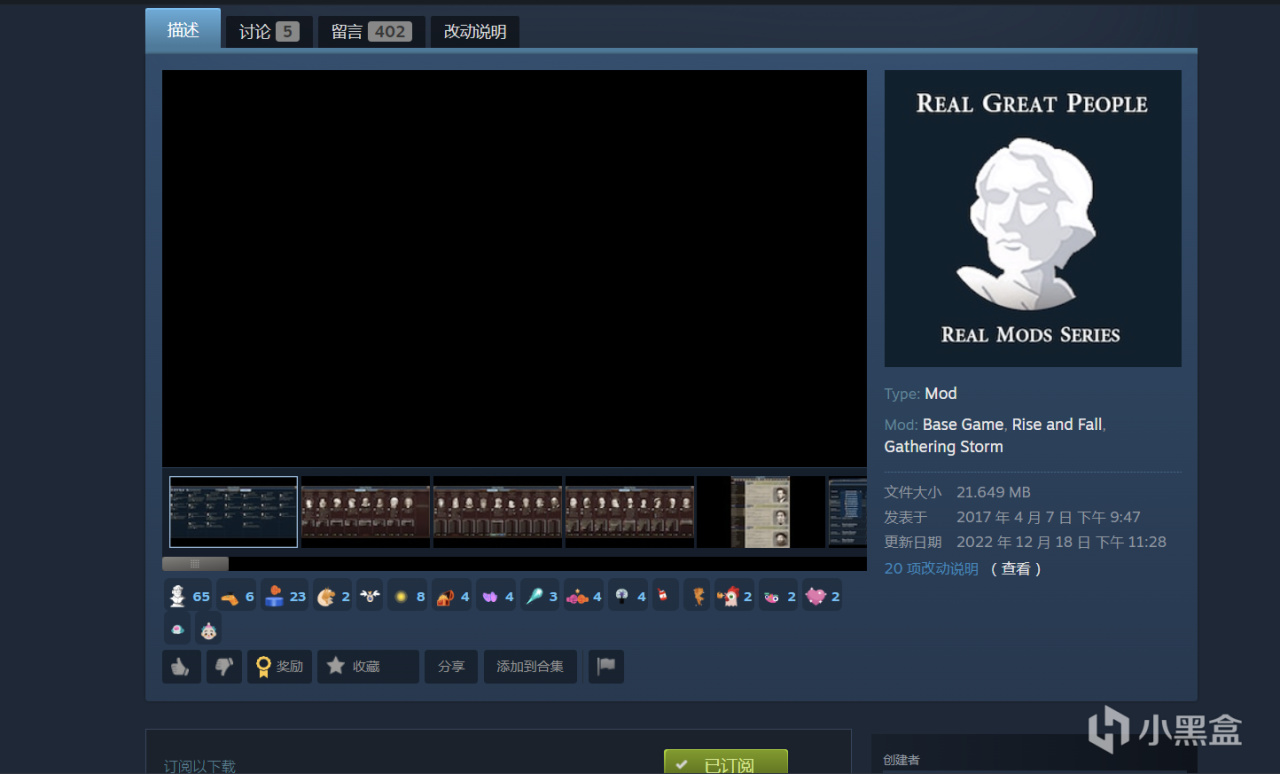Click the red bottle award icon
Screen dimensions: 1280x774
pyautogui.click(x=665, y=597)
